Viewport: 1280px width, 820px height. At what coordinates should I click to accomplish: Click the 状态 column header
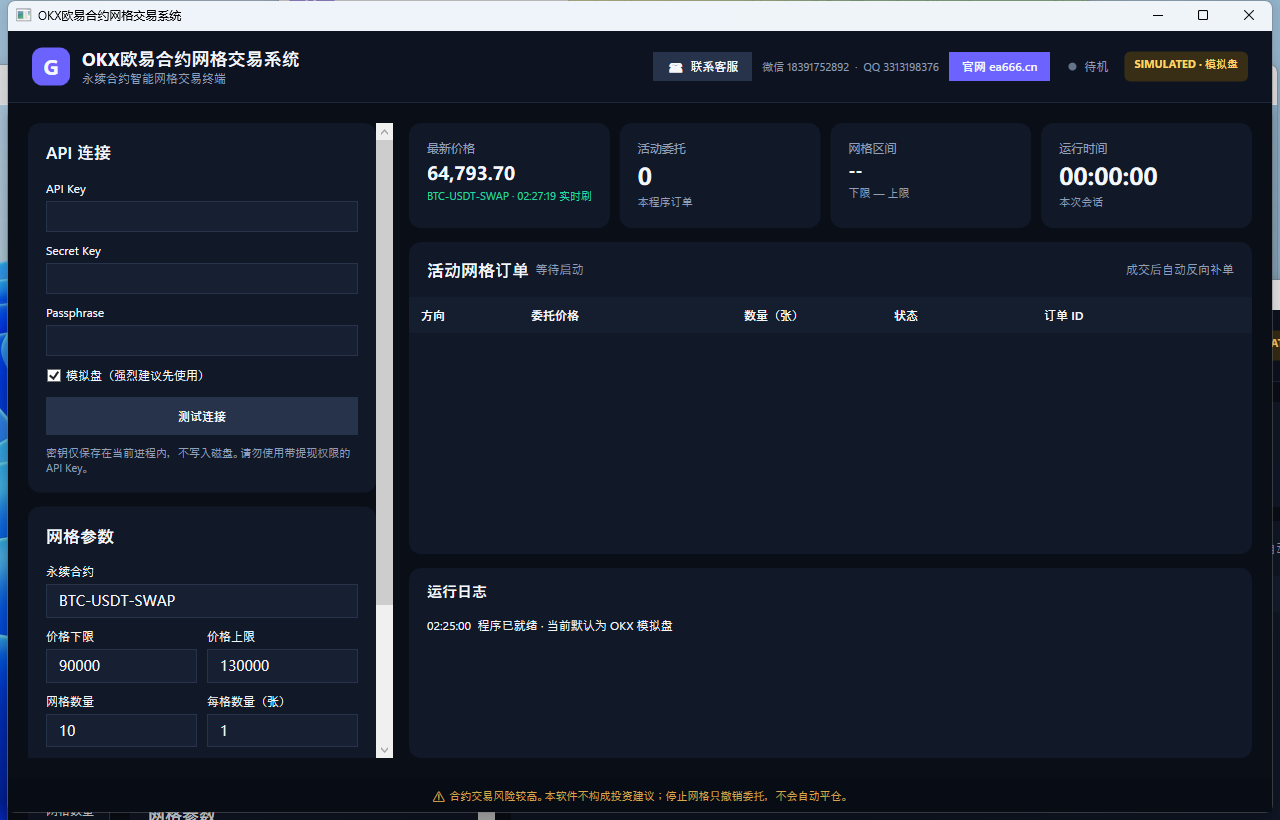[906, 316]
